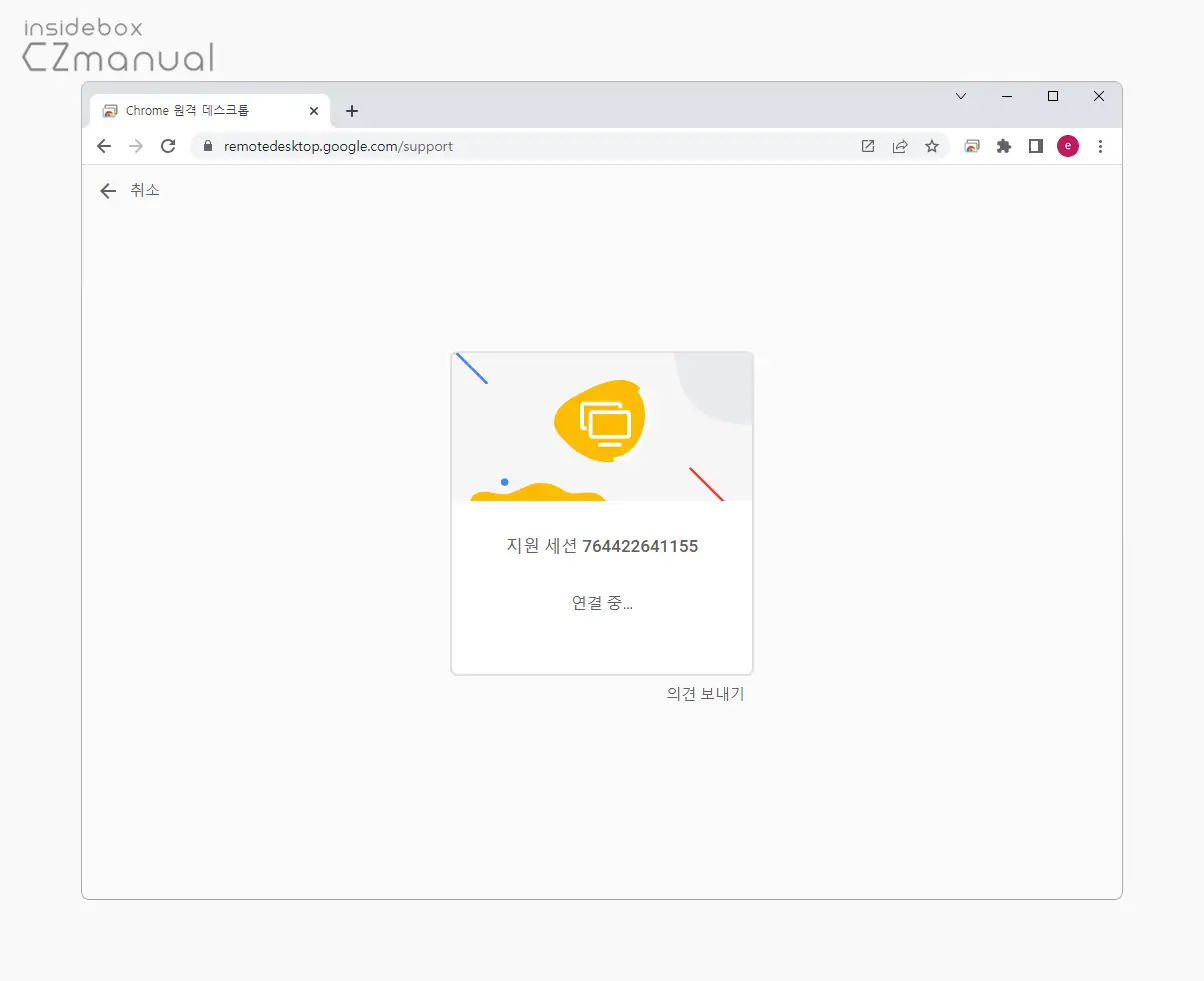
Task: Click the 취소 back arrow
Action: pyautogui.click(x=108, y=191)
